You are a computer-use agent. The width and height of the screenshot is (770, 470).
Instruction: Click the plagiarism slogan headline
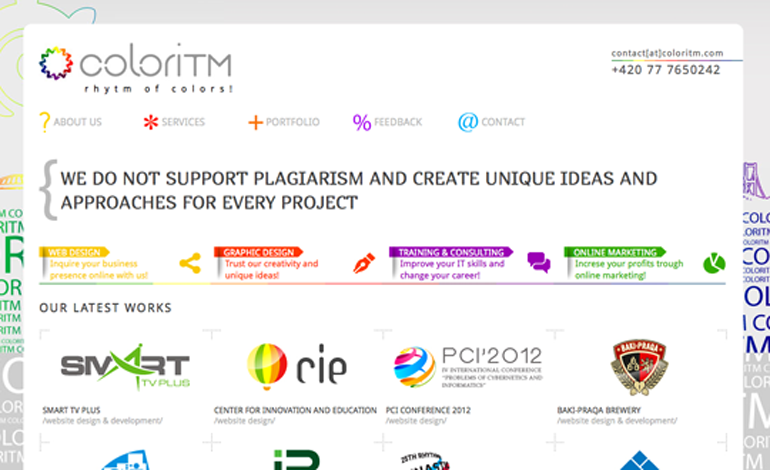click(x=358, y=191)
